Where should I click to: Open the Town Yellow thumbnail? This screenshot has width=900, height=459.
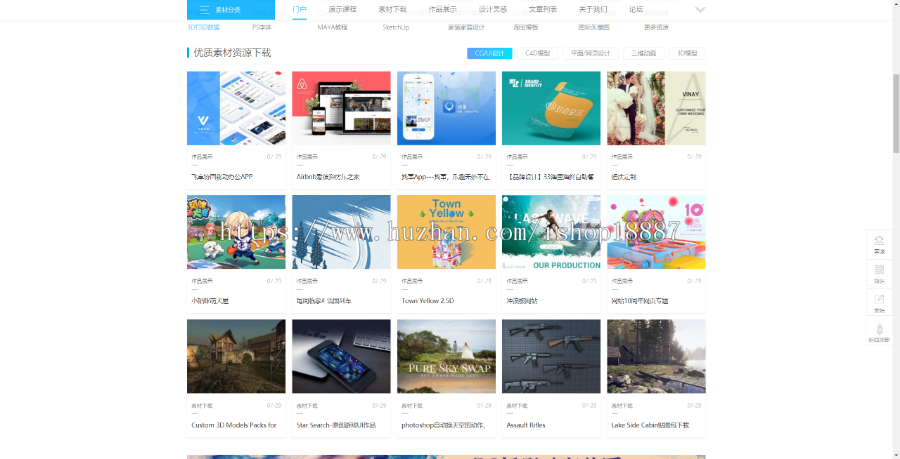tap(446, 232)
